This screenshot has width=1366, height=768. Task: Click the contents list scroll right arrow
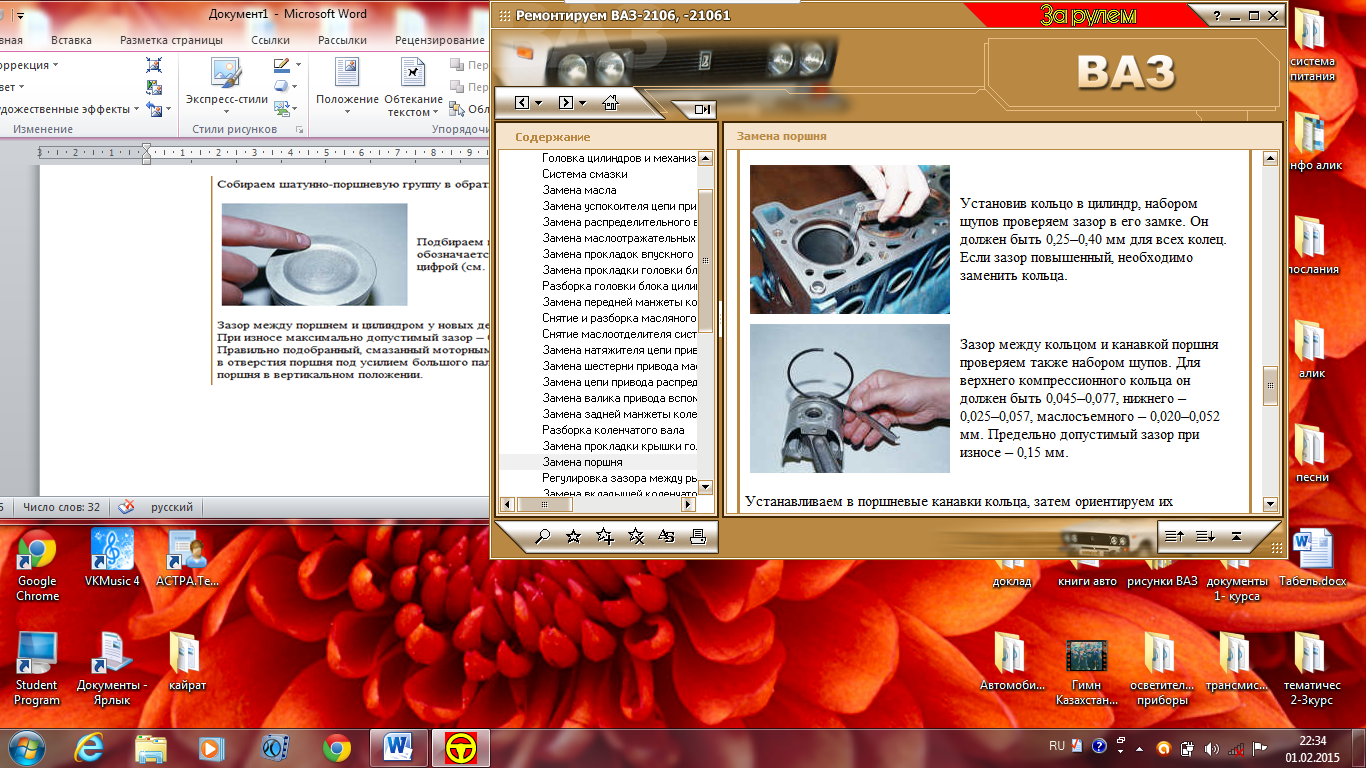(x=690, y=504)
